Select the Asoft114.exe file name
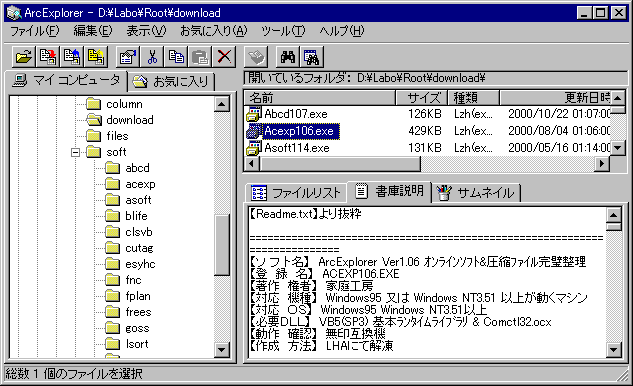The width and height of the screenshot is (633, 386). point(297,148)
